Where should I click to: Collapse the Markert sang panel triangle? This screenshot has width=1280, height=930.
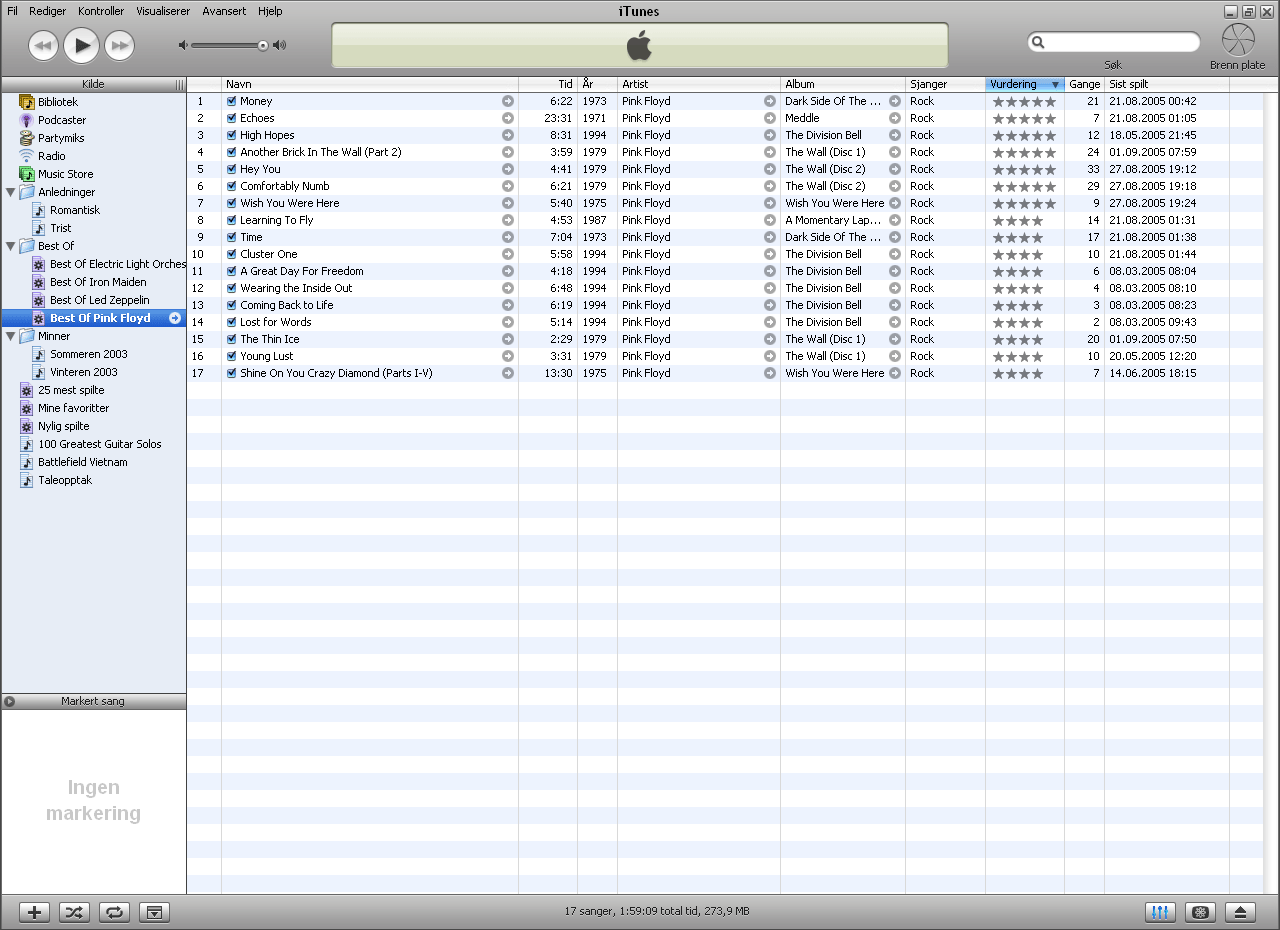coord(10,701)
